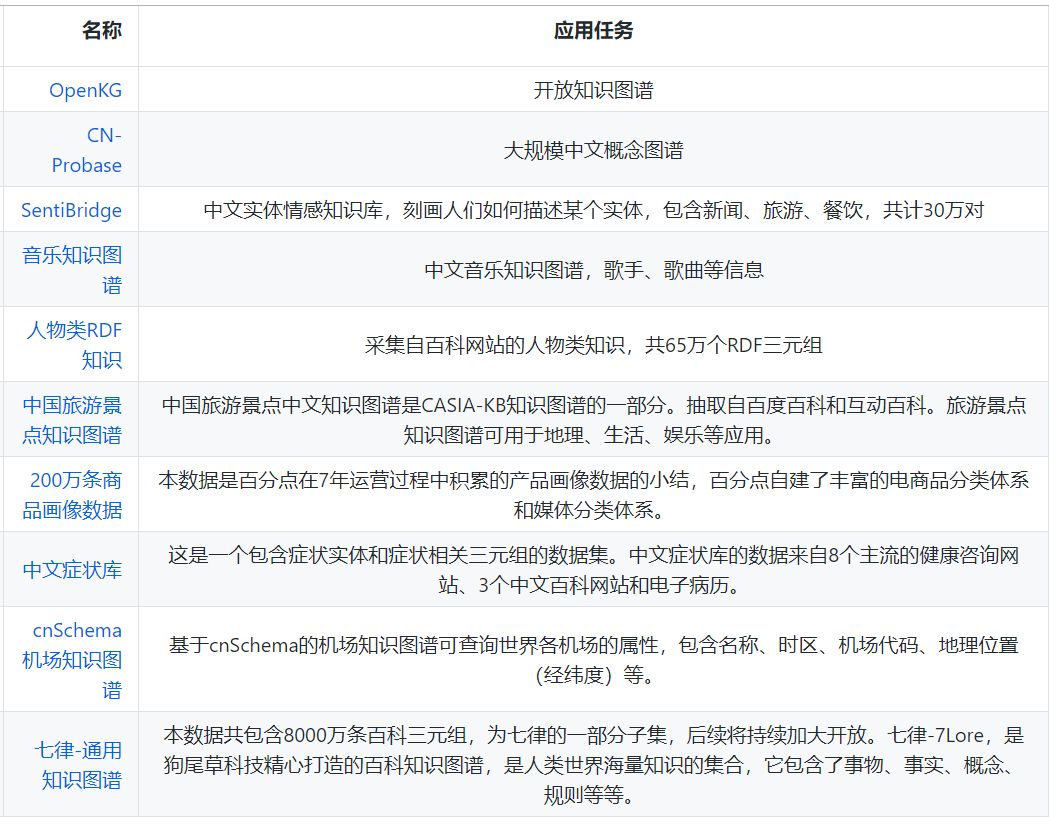Open the 七律-通用知识图谱 link
1049x826 pixels.
(78, 764)
